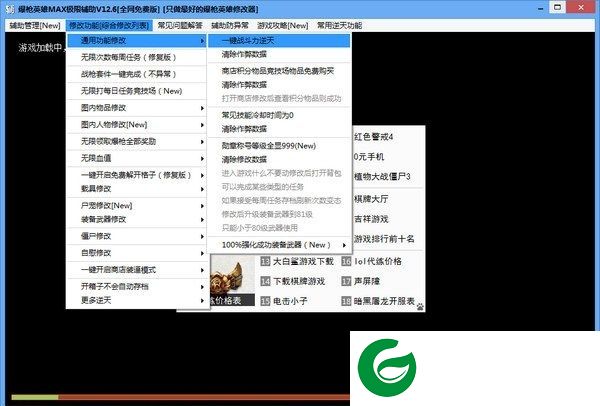600x406 pixels.
Task: Open the 常见问题解答 menu
Action: tap(180, 26)
